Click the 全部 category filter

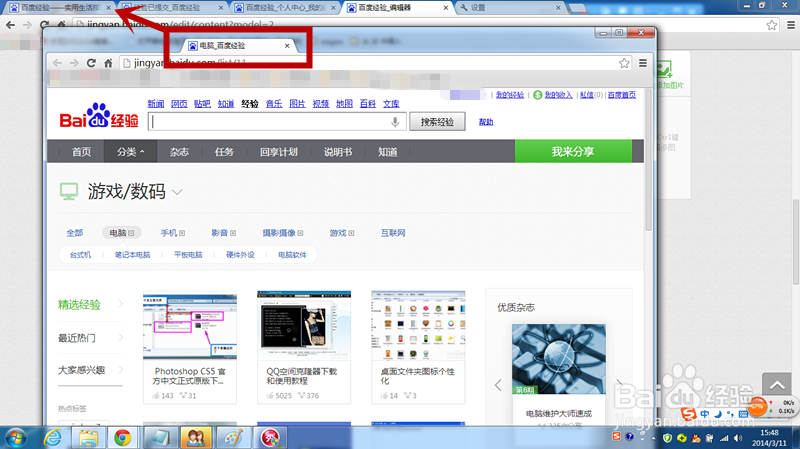pos(74,233)
